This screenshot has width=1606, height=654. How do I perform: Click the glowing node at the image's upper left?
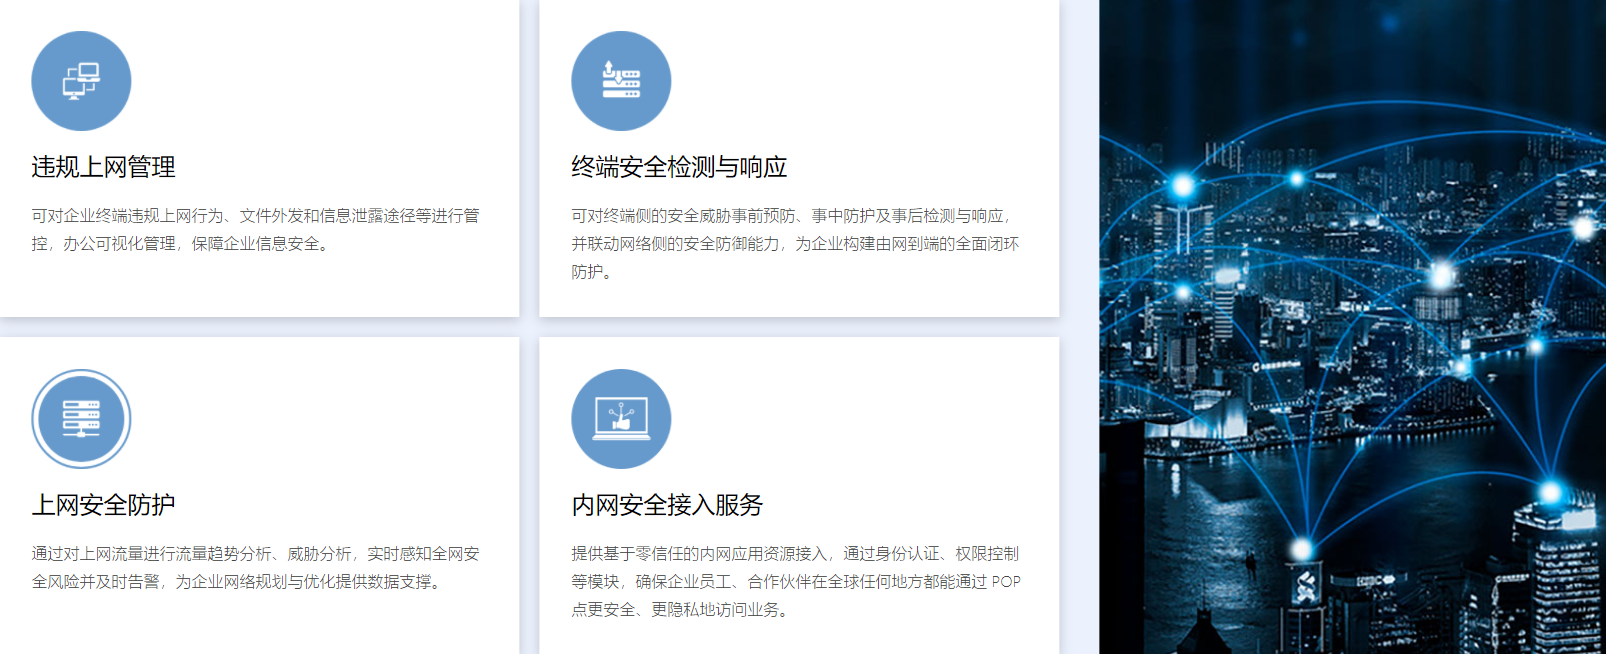[x=1183, y=185]
